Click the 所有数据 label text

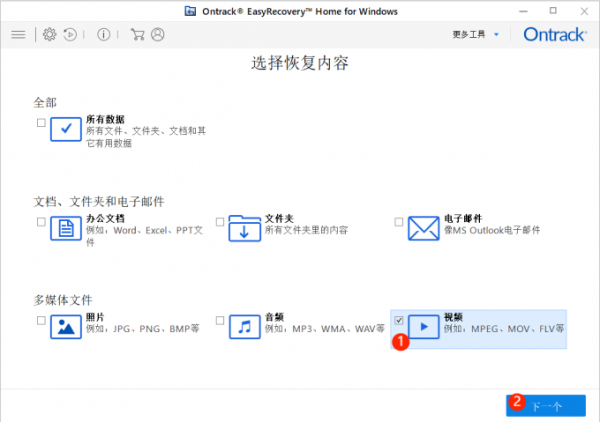pos(105,119)
